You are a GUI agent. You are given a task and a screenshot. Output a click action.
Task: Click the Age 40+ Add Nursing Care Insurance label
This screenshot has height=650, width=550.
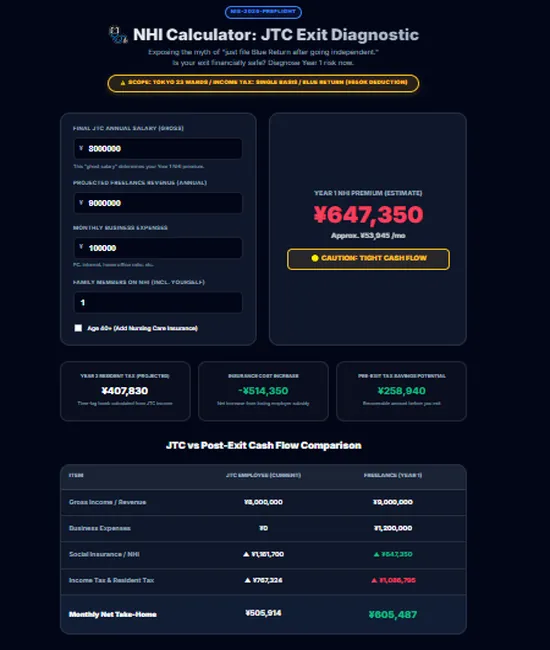142,328
